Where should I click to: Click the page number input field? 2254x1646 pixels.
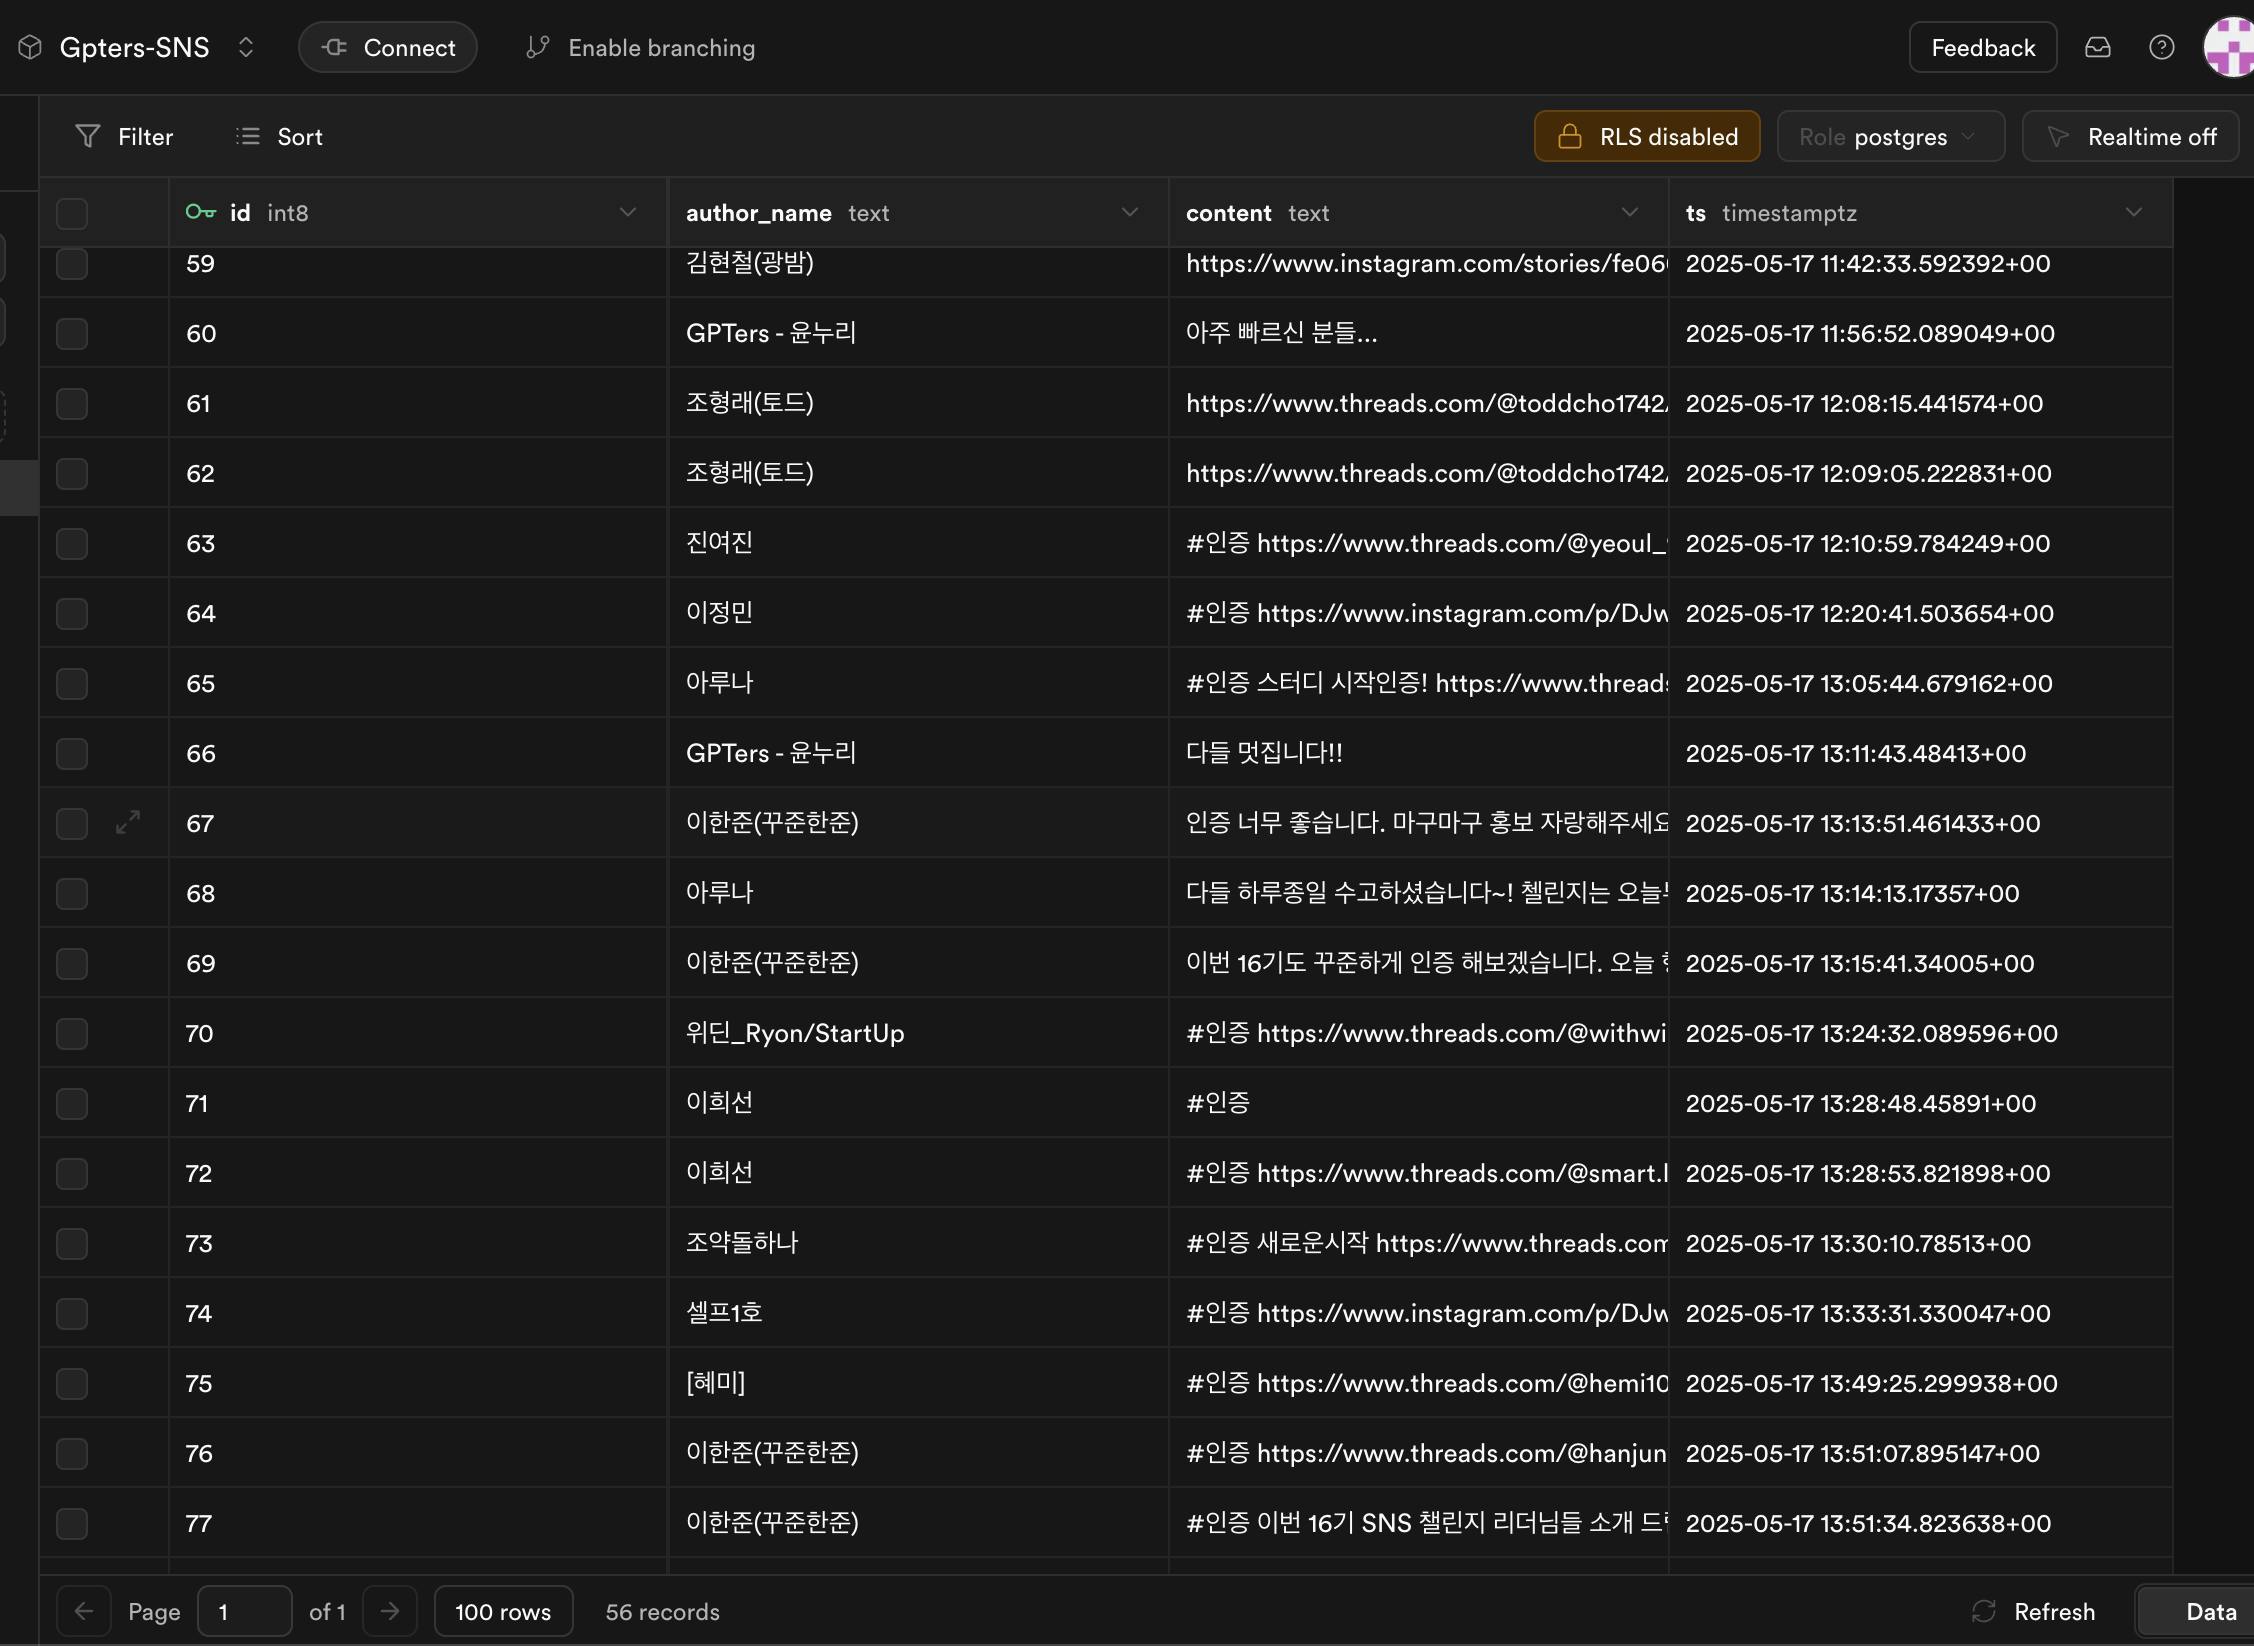coord(244,1611)
